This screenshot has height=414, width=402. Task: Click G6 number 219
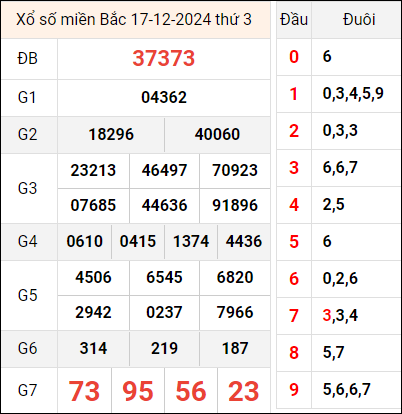click(x=164, y=348)
